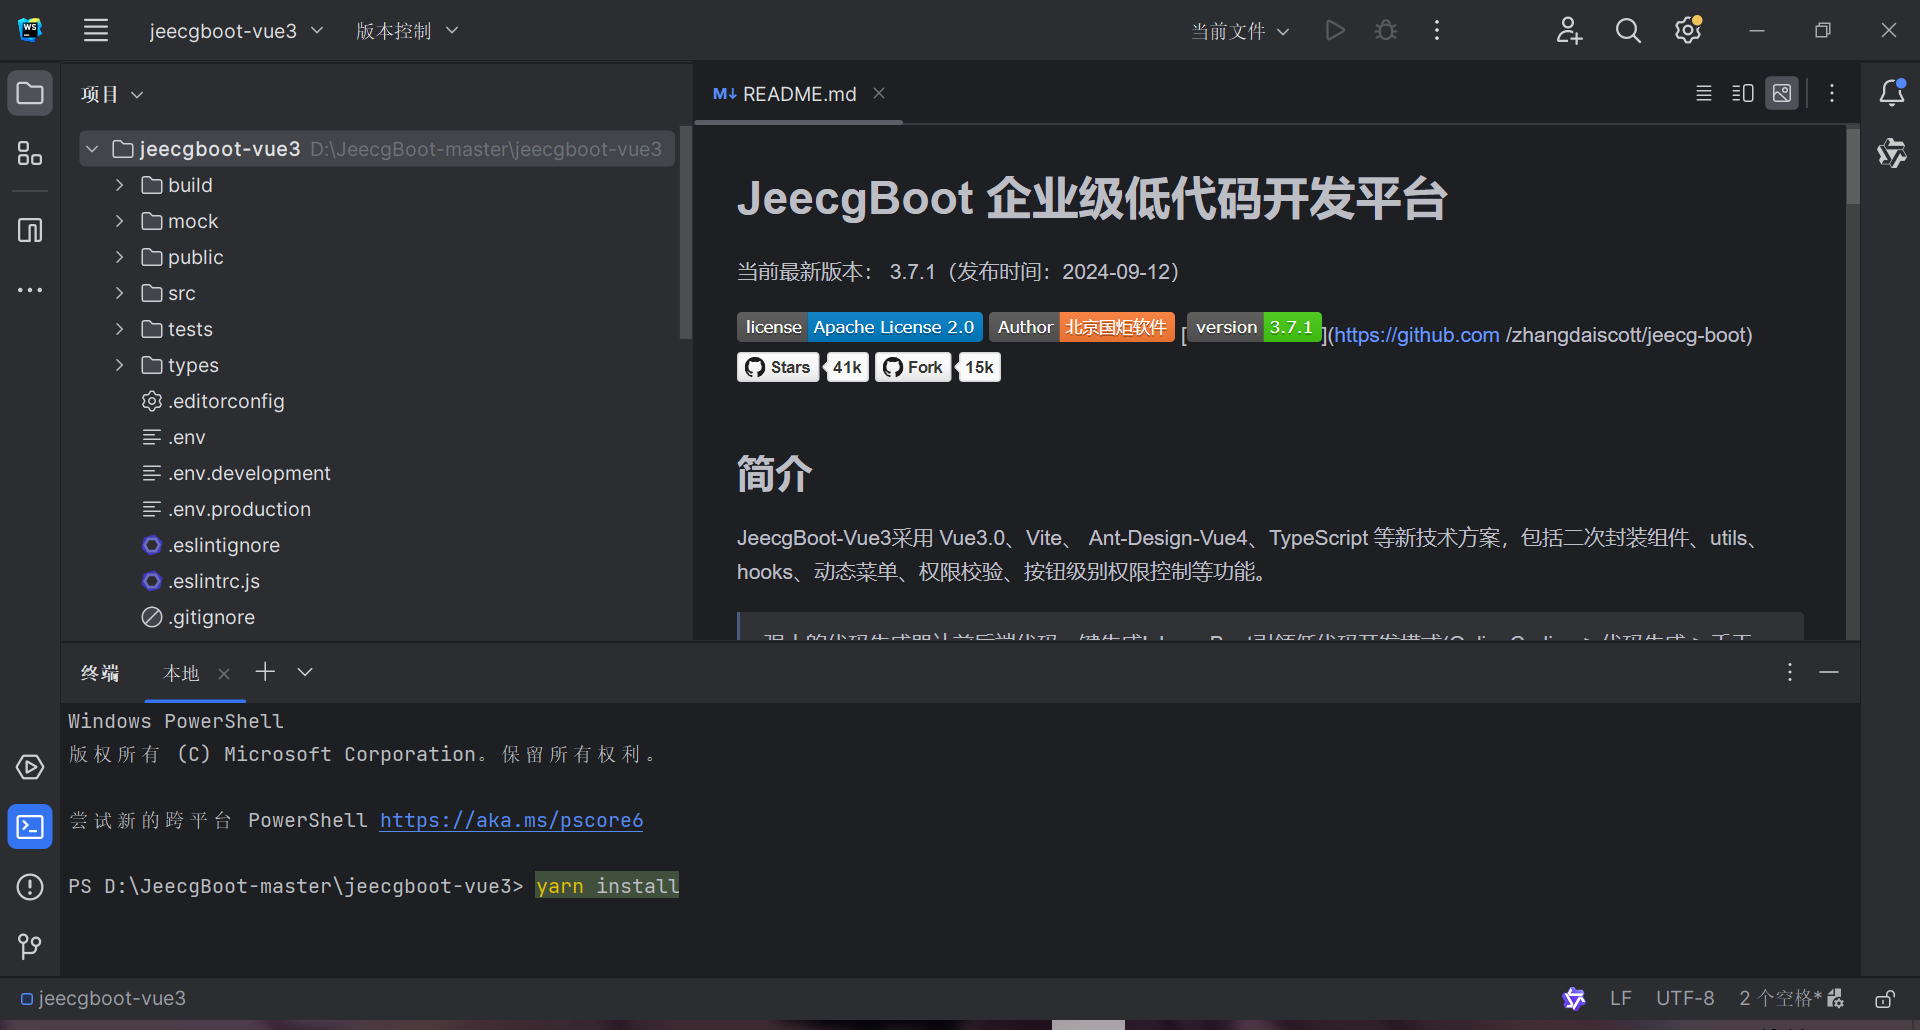Open the Notifications bell
The height and width of the screenshot is (1030, 1920).
(1892, 93)
